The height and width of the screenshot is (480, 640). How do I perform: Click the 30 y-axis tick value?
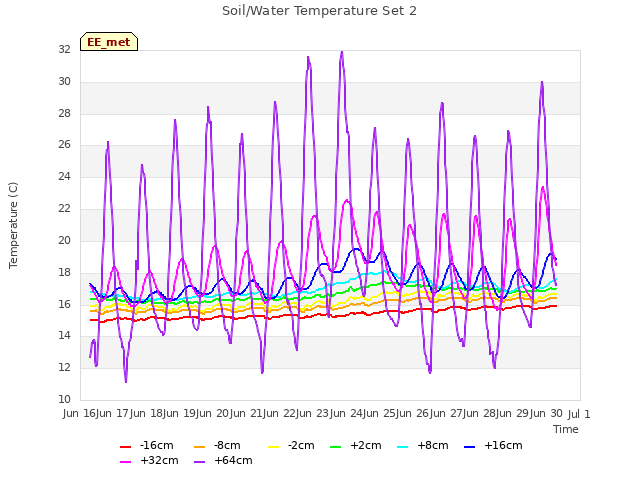[x=64, y=81]
